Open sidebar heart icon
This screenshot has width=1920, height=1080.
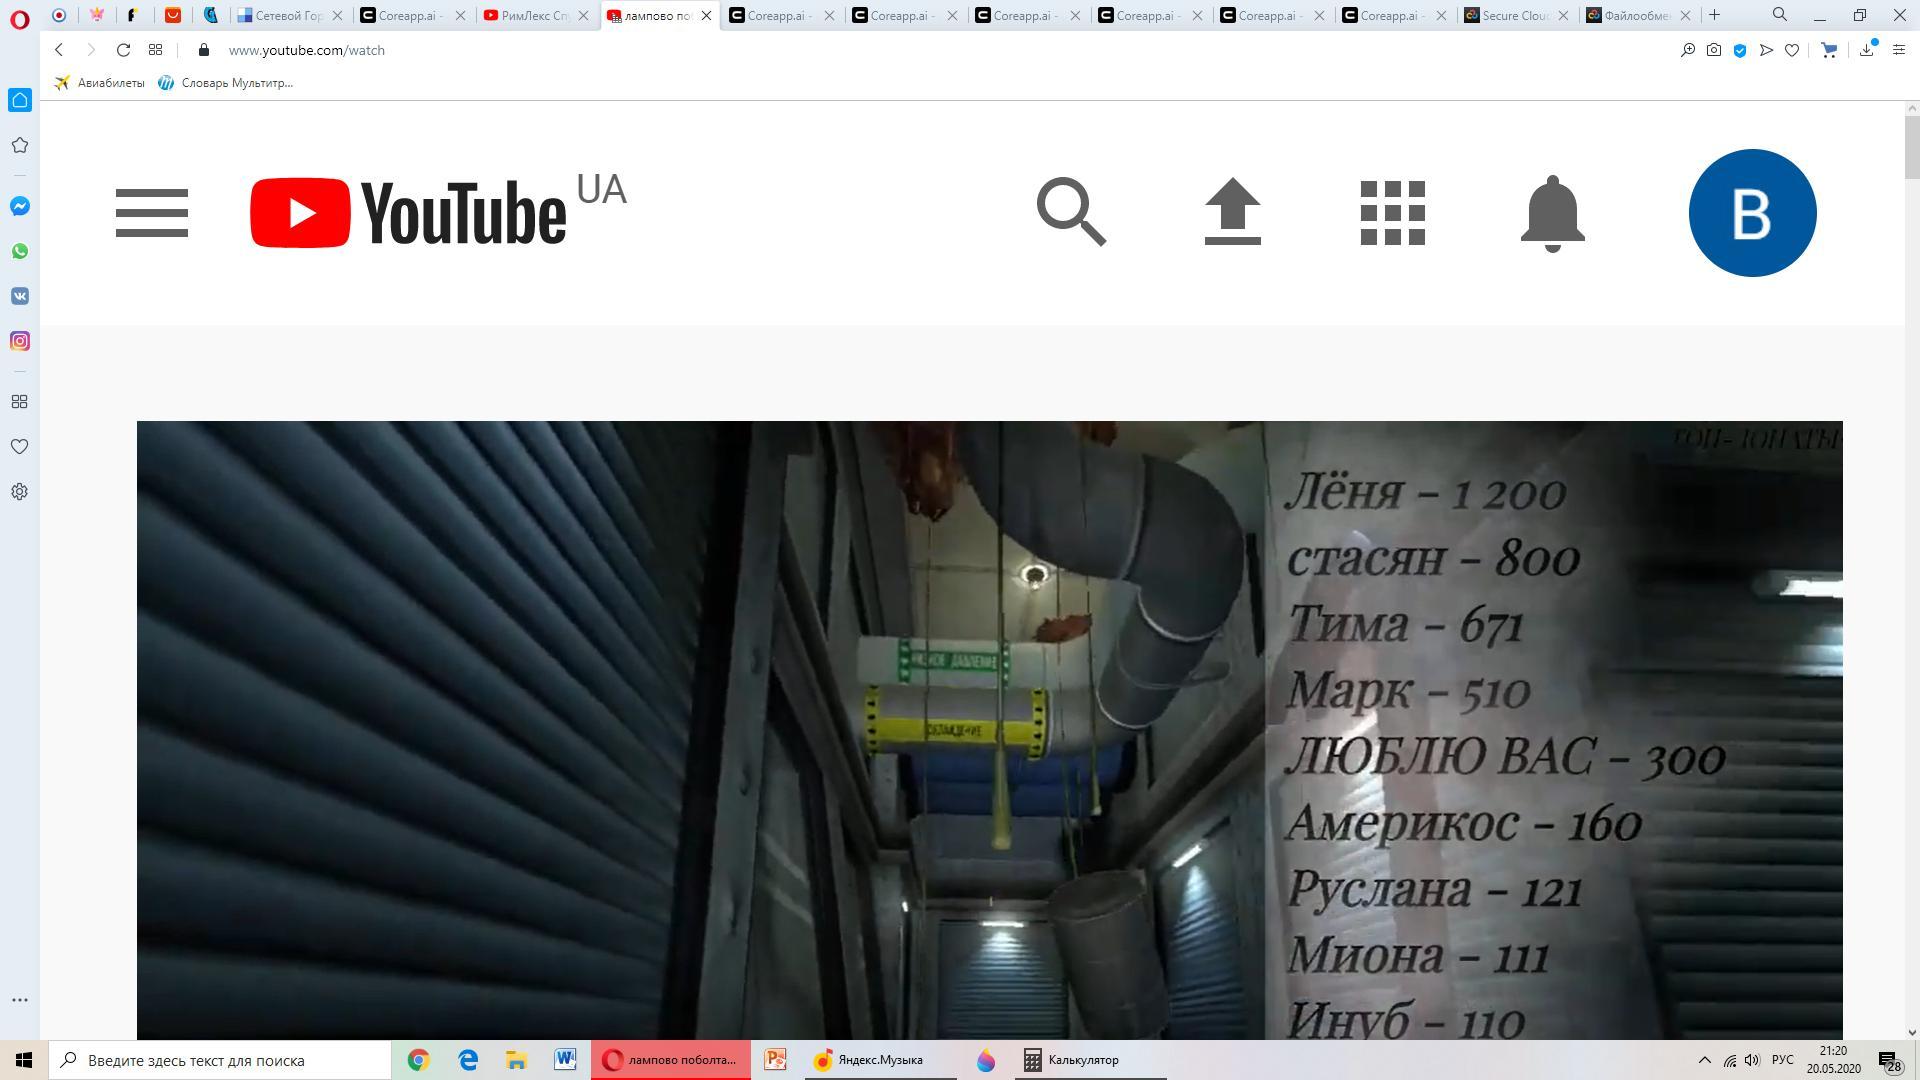pos(19,447)
